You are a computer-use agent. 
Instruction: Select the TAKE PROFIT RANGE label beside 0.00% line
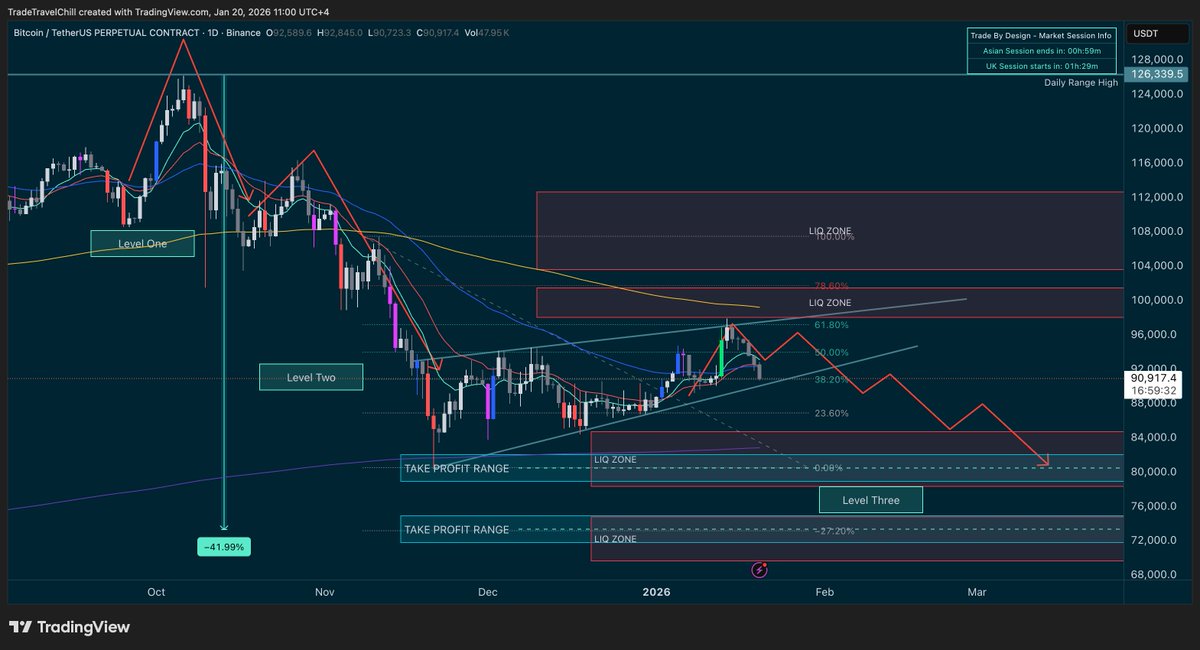[456, 468]
